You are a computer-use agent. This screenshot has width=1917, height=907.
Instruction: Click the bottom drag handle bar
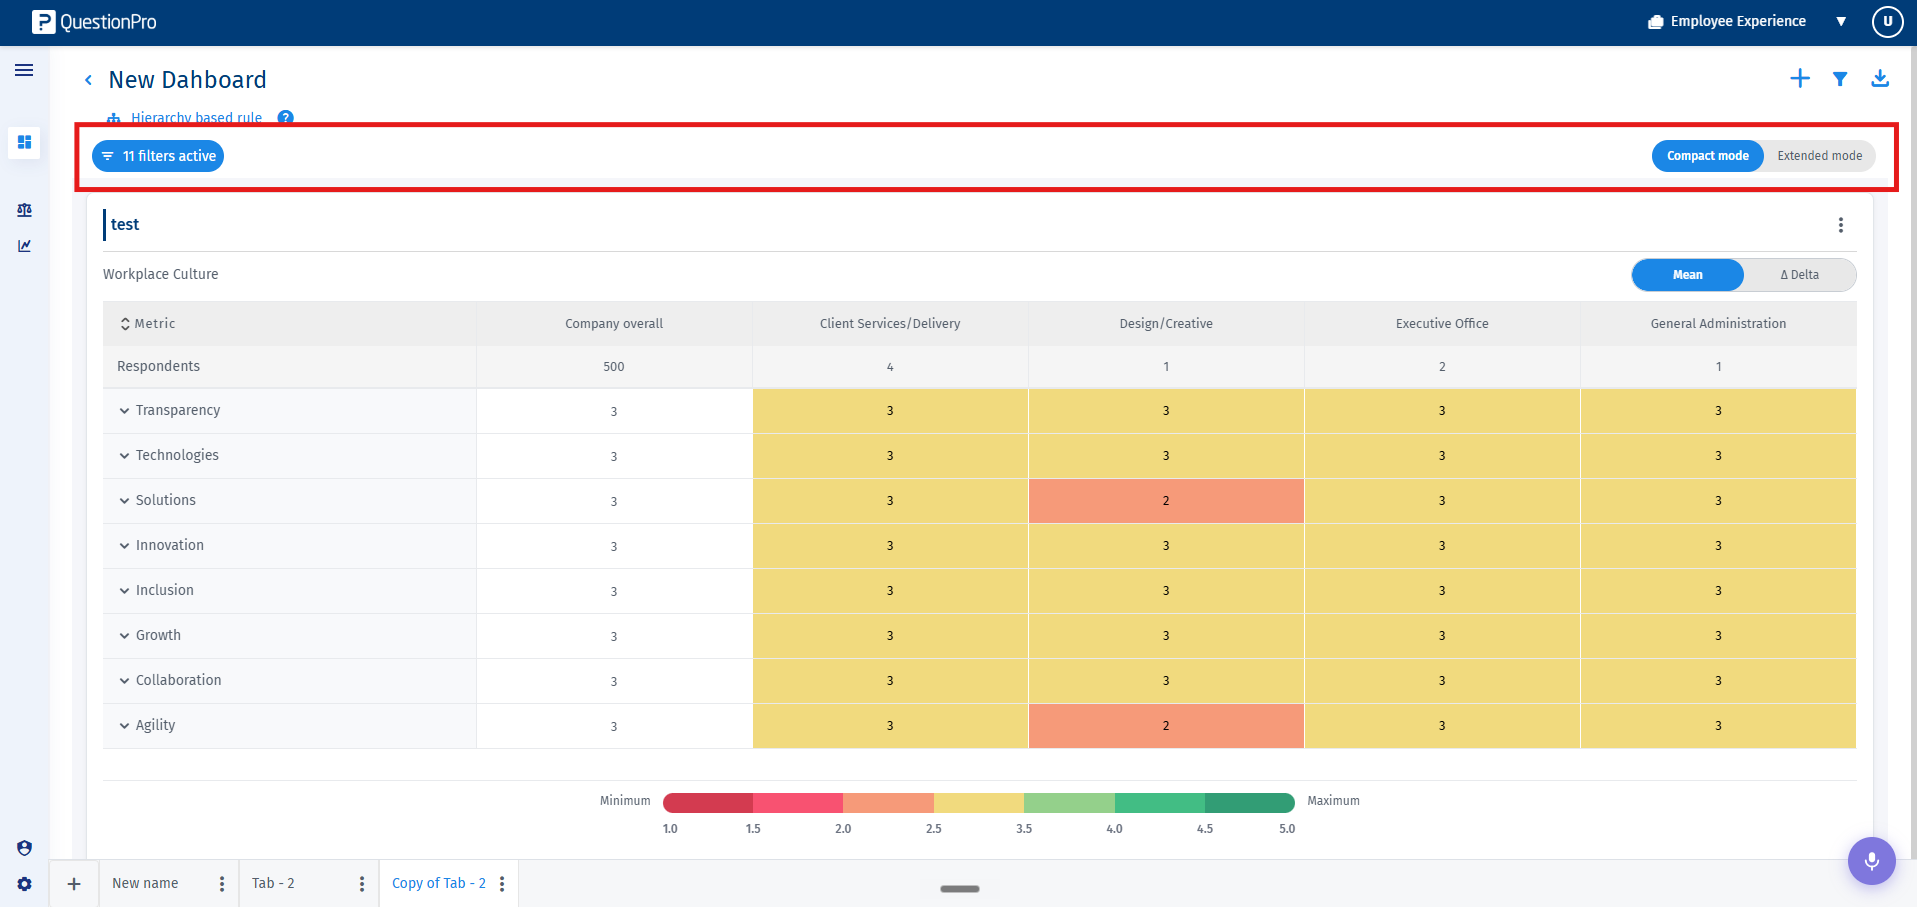coord(960,889)
